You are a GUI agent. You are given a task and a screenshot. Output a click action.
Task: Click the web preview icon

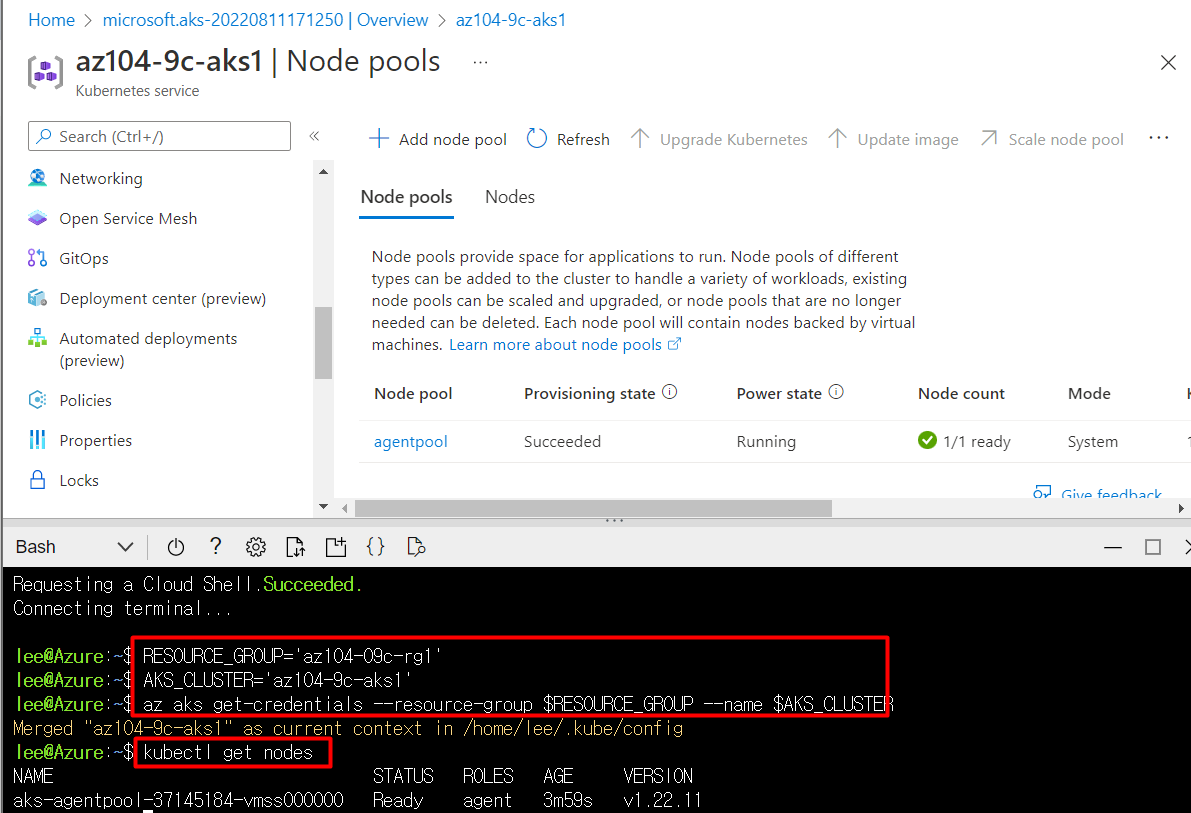(x=415, y=547)
